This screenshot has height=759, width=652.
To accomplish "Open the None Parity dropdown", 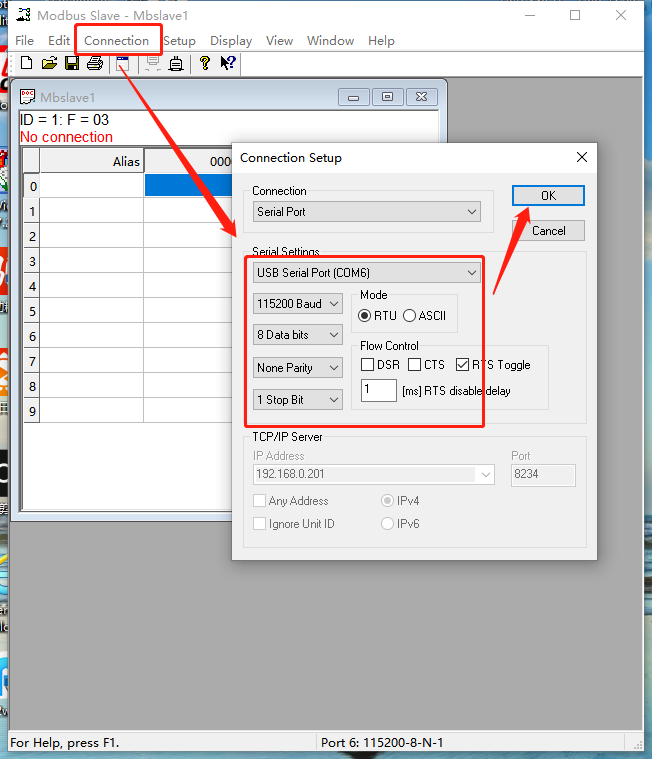I will [x=298, y=367].
